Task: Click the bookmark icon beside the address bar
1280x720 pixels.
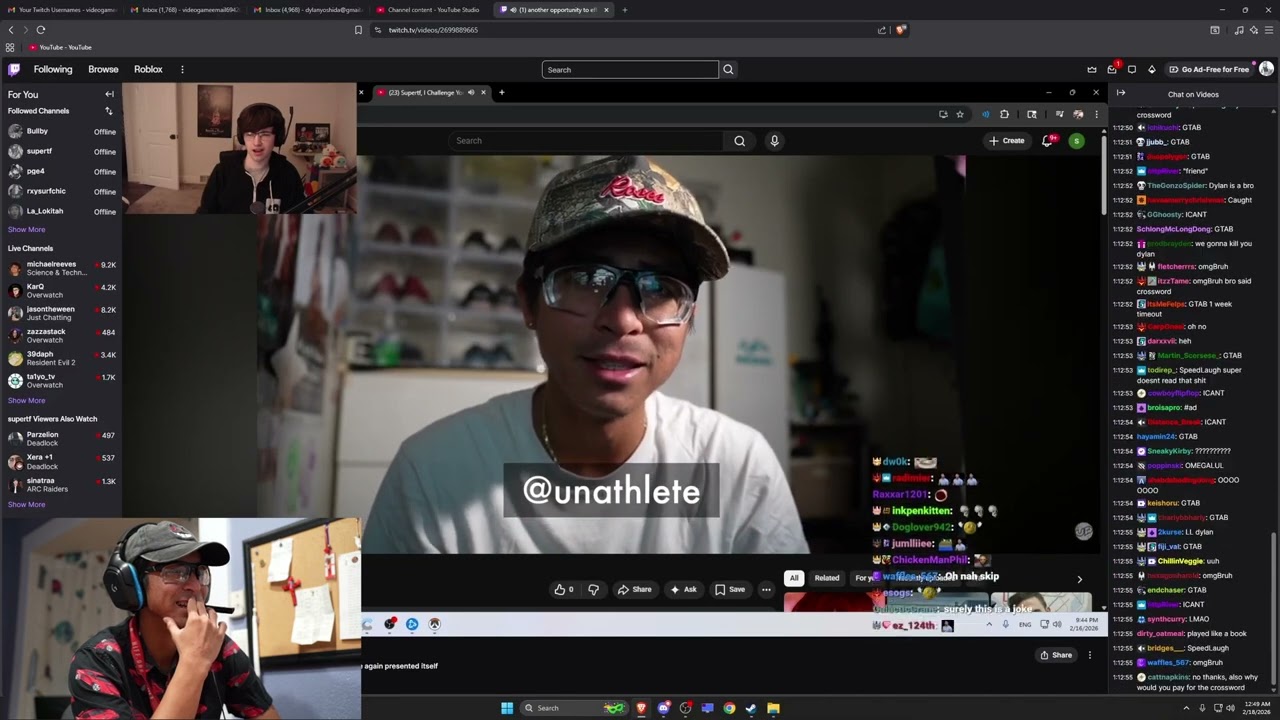Action: [x=358, y=30]
